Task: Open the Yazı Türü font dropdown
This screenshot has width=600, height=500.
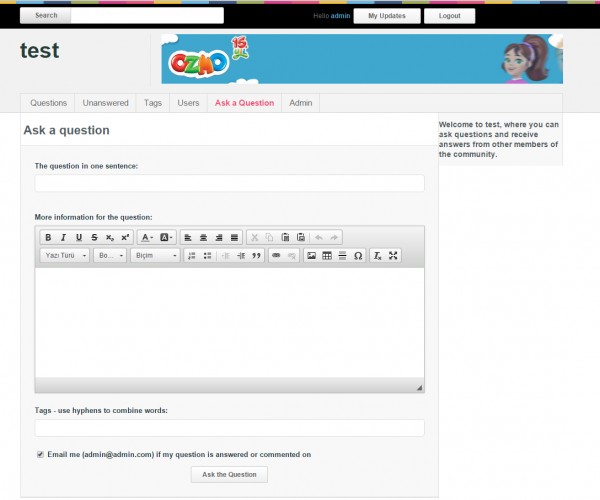Action: click(65, 256)
